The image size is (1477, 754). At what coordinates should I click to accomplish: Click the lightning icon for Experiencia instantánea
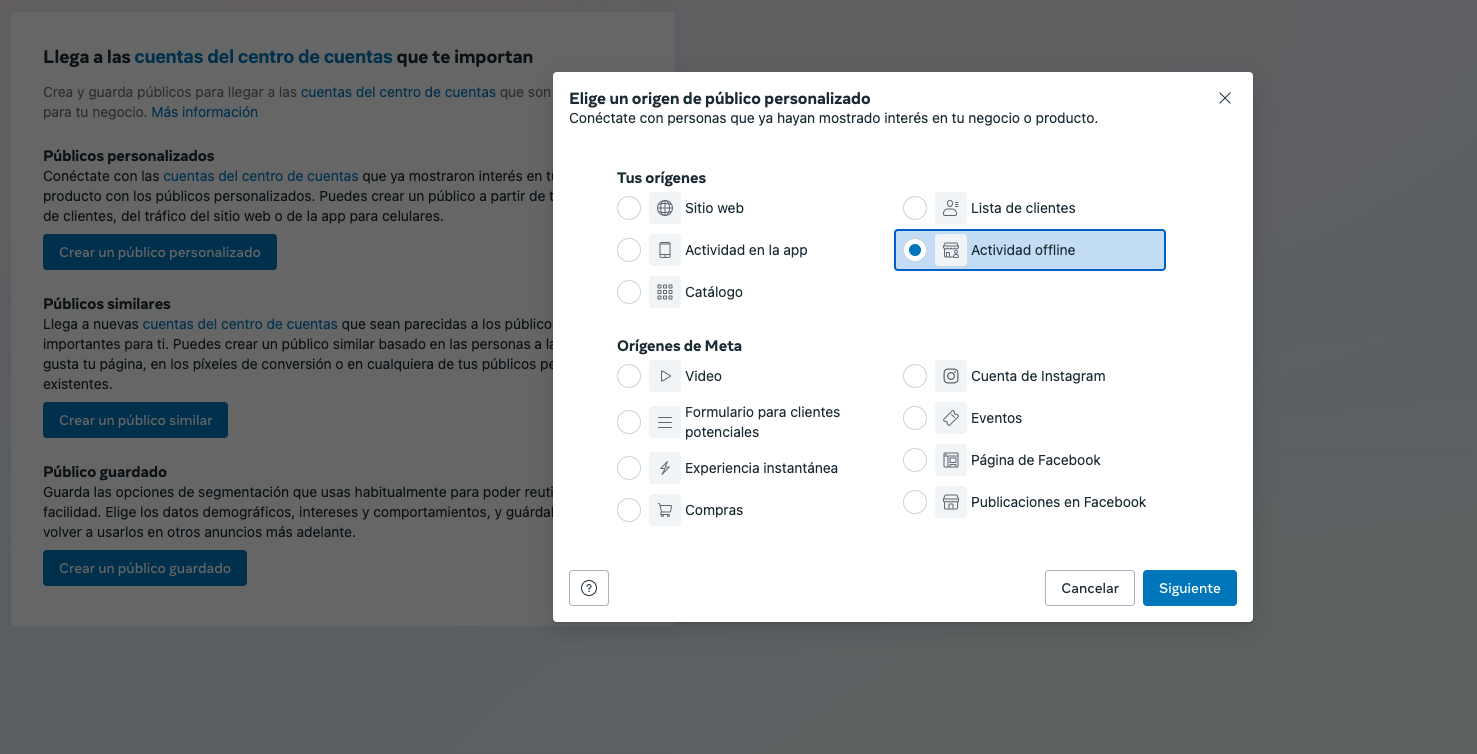tap(665, 468)
